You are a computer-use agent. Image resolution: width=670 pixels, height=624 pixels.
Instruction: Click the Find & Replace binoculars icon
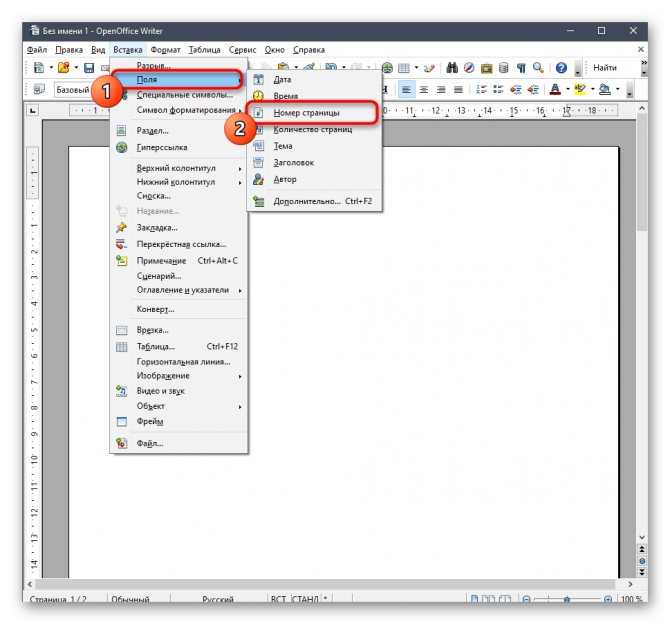tap(452, 68)
